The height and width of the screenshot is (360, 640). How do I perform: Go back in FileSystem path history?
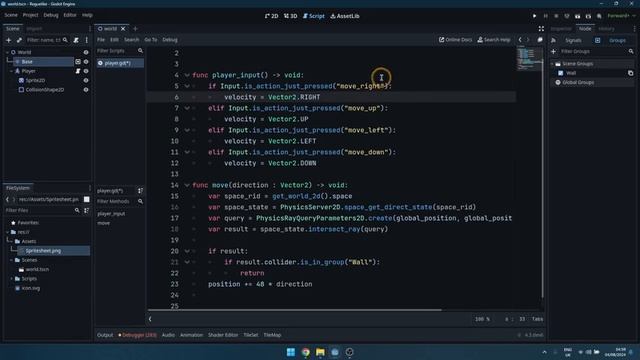point(7,199)
